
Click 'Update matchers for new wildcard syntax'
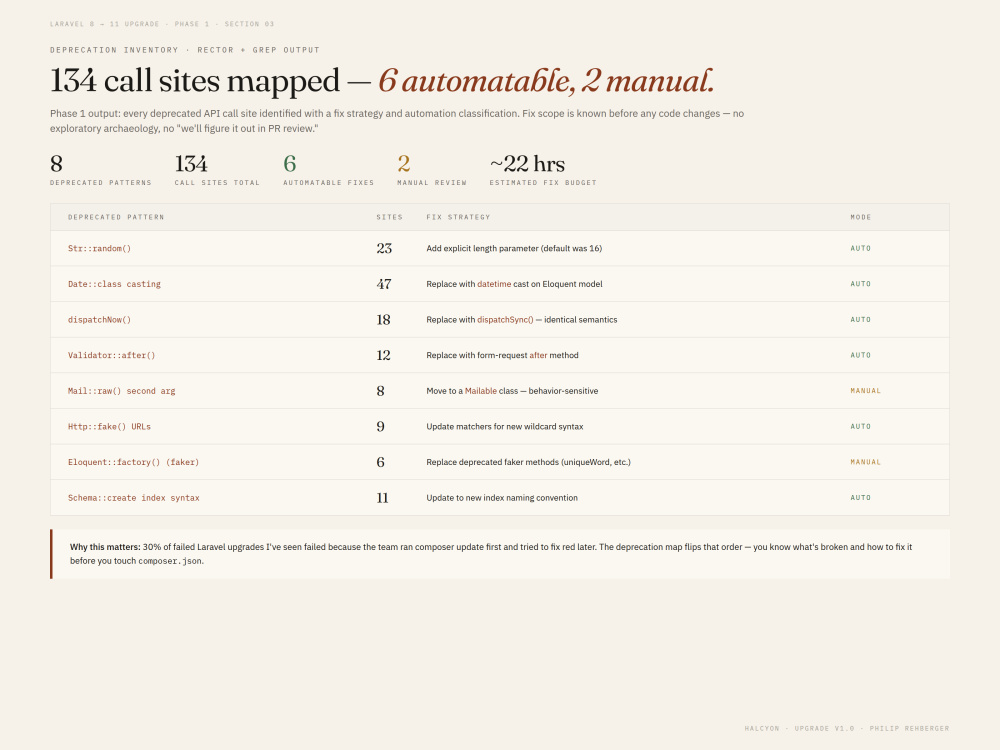(504, 427)
